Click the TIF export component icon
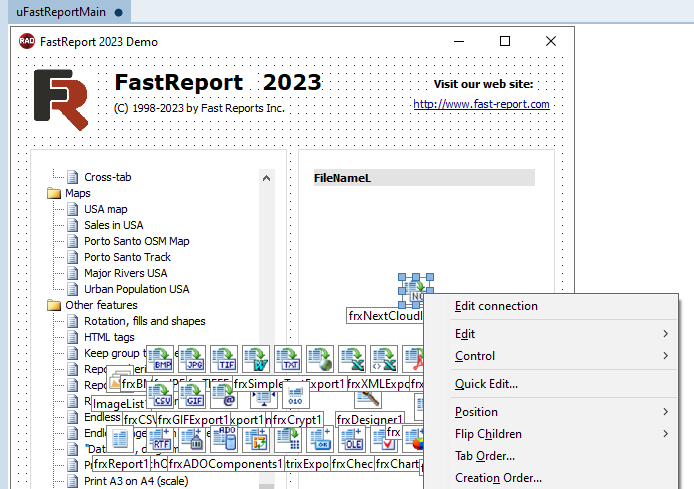Image resolution: width=694 pixels, height=489 pixels. pyautogui.click(x=226, y=359)
